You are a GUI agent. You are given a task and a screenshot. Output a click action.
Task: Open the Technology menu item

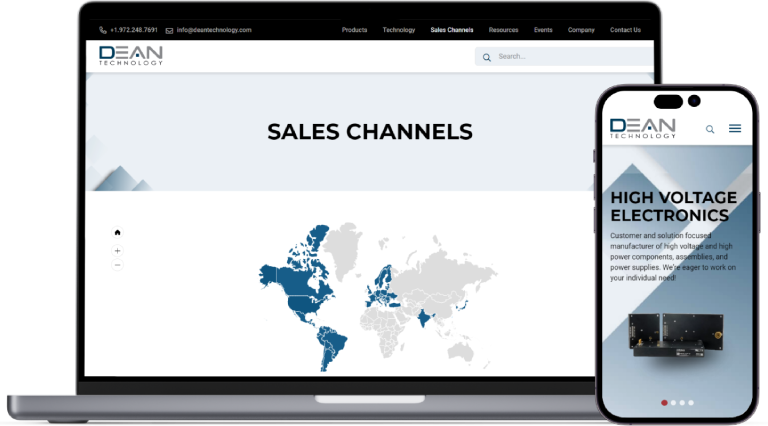(398, 30)
